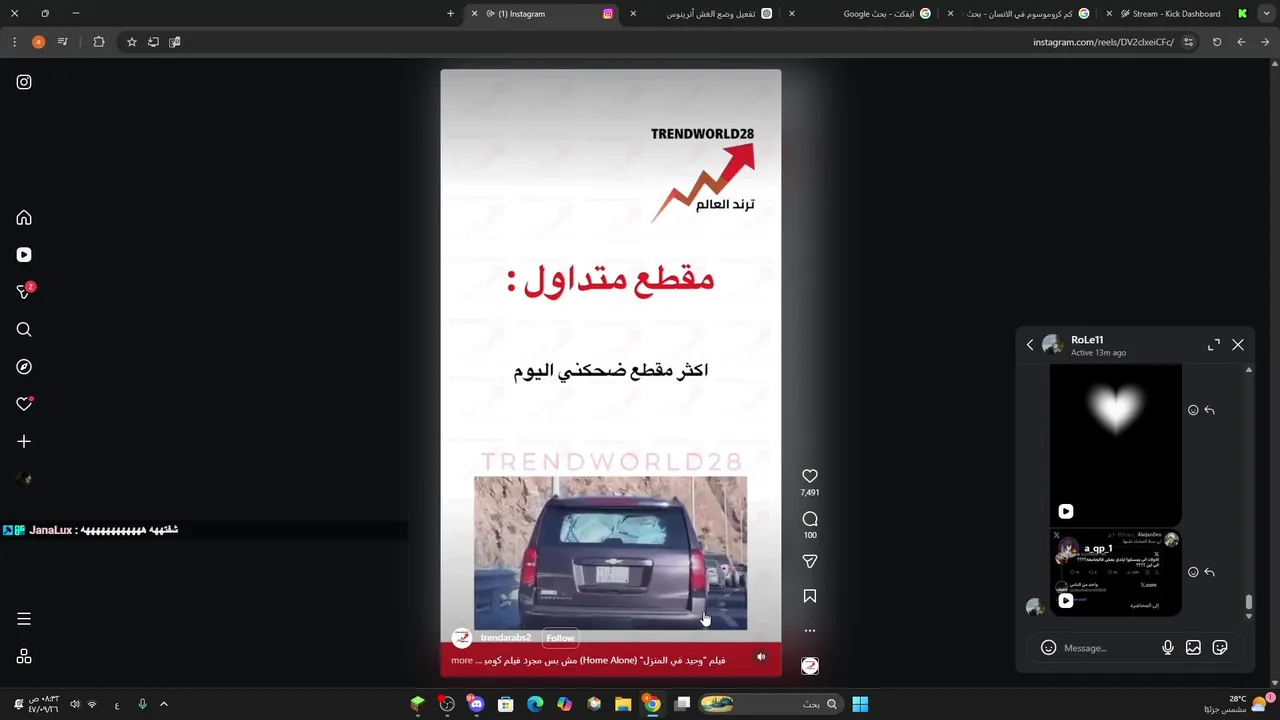Open File Explorer from taskbar
This screenshot has height=720, width=1280.
click(623, 704)
